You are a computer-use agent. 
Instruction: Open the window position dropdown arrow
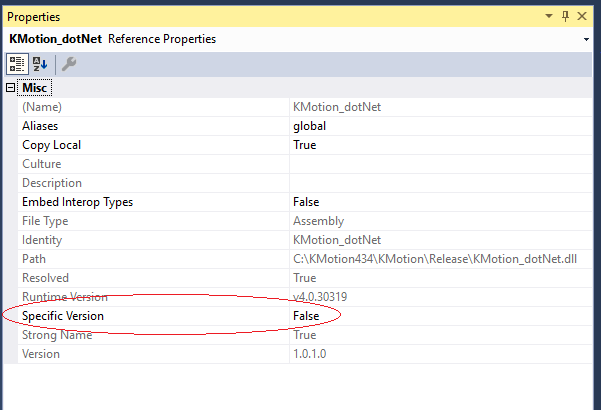[x=549, y=17]
